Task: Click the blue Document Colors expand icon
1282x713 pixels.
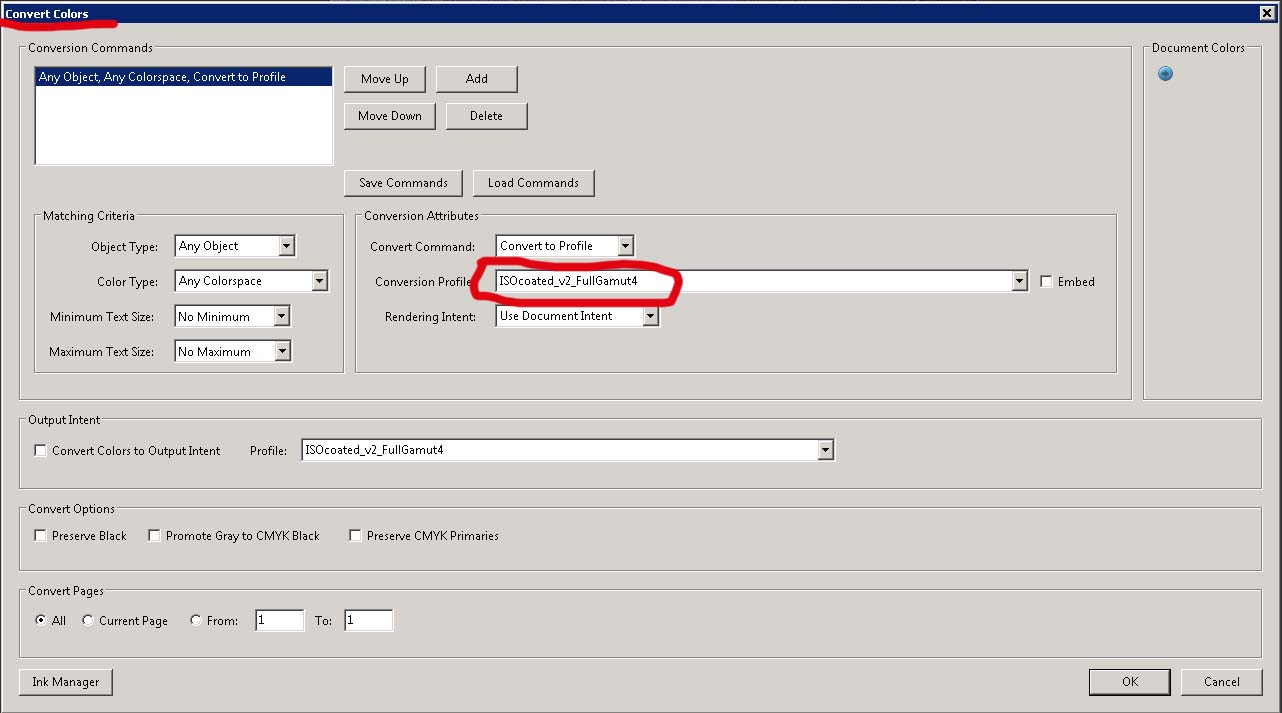Action: (x=1165, y=74)
